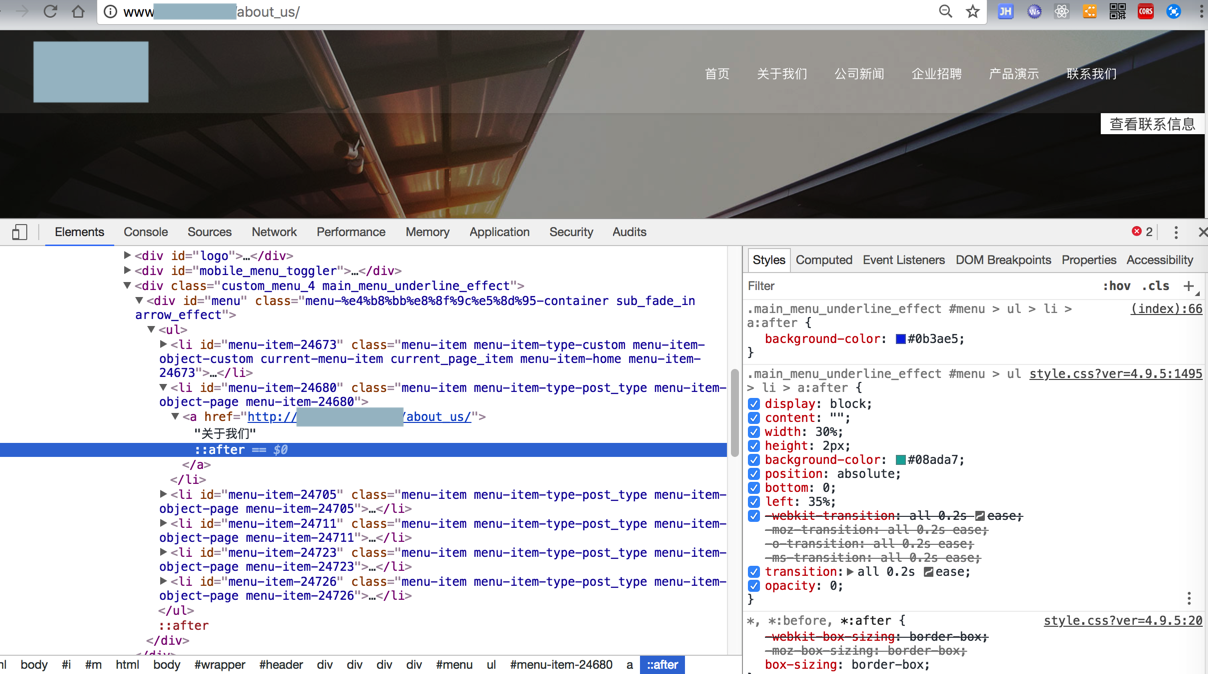The height and width of the screenshot is (674, 1208).
Task: Switch to the Sources tab
Action: tap(209, 232)
